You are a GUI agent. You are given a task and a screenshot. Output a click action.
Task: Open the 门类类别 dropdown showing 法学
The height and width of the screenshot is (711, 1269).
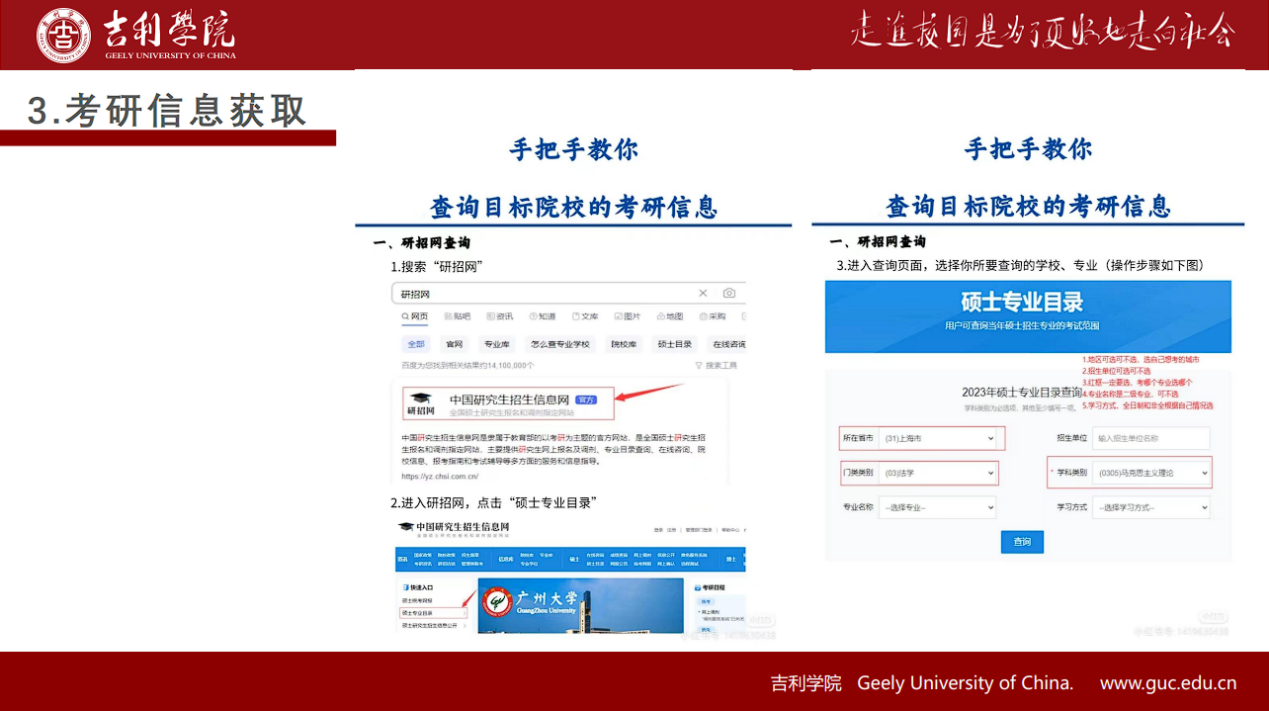coord(937,473)
